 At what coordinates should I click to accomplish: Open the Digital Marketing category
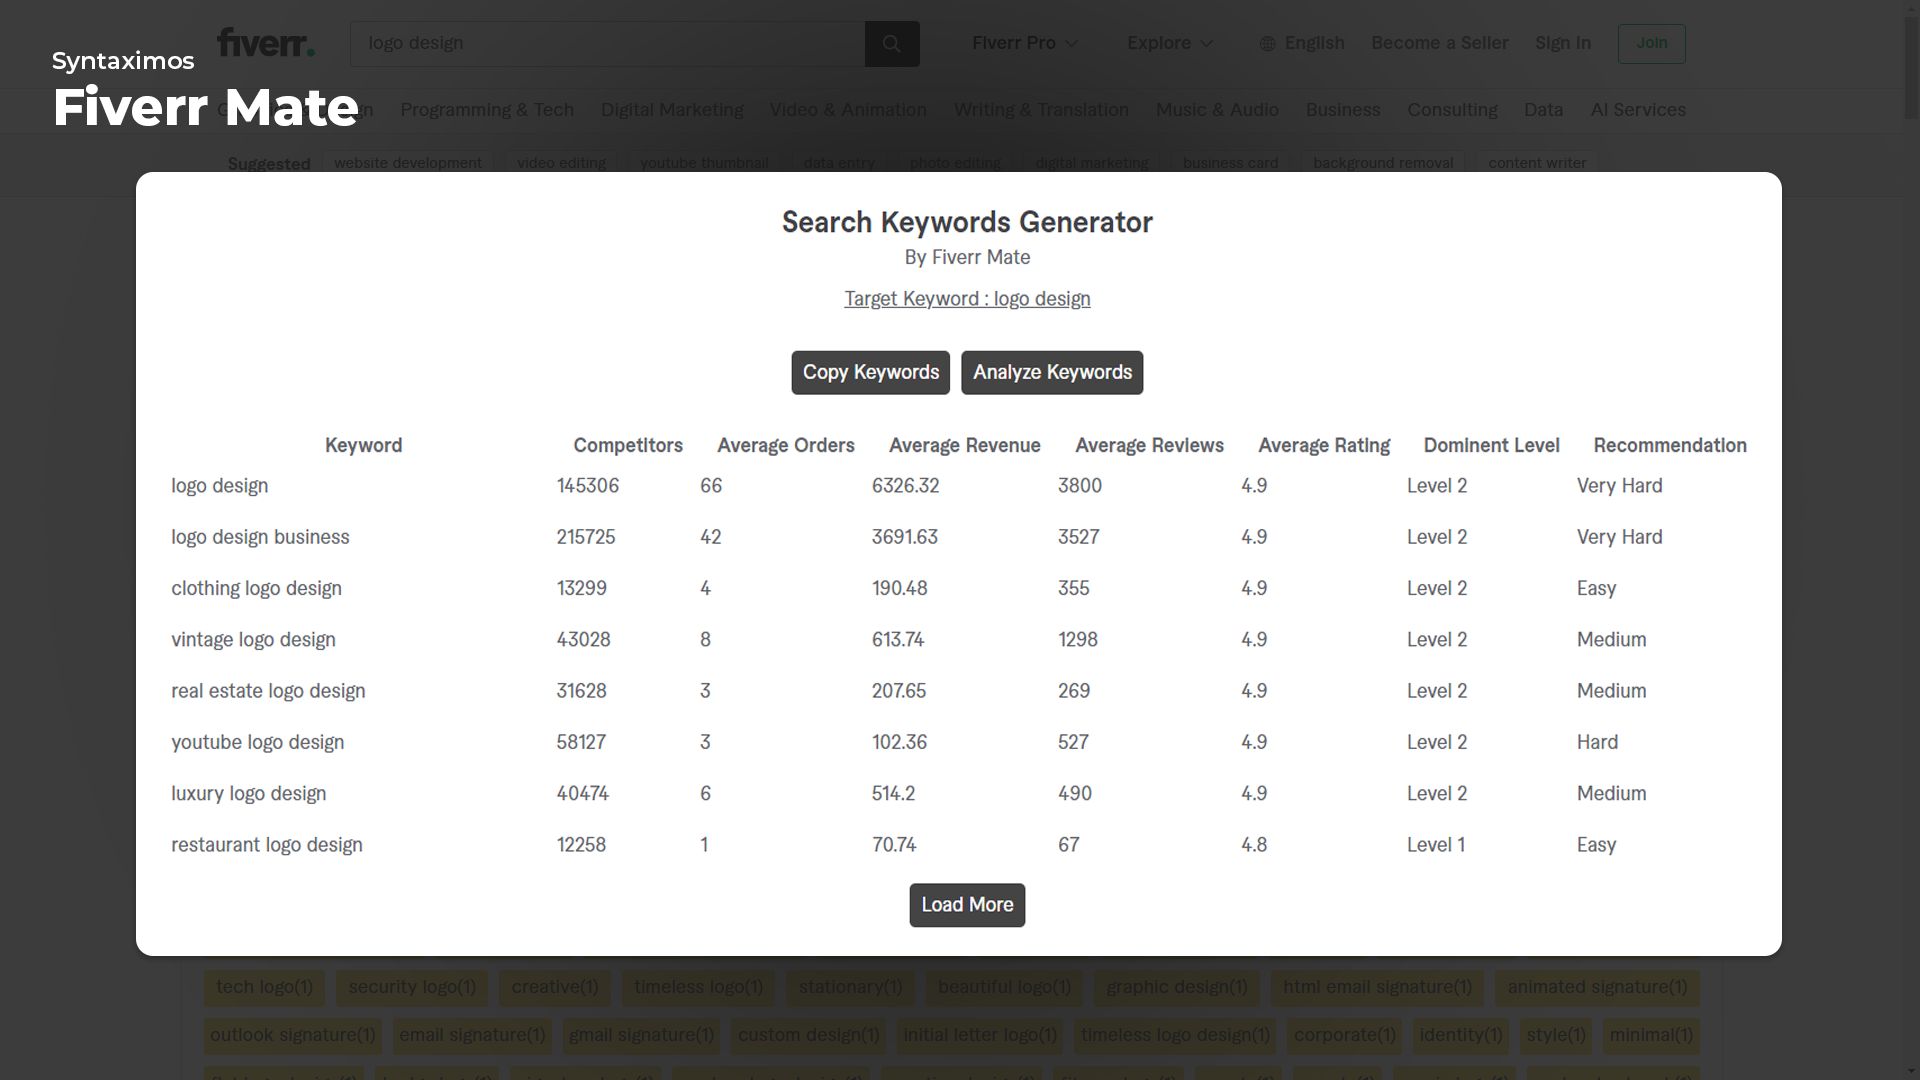[x=672, y=110]
